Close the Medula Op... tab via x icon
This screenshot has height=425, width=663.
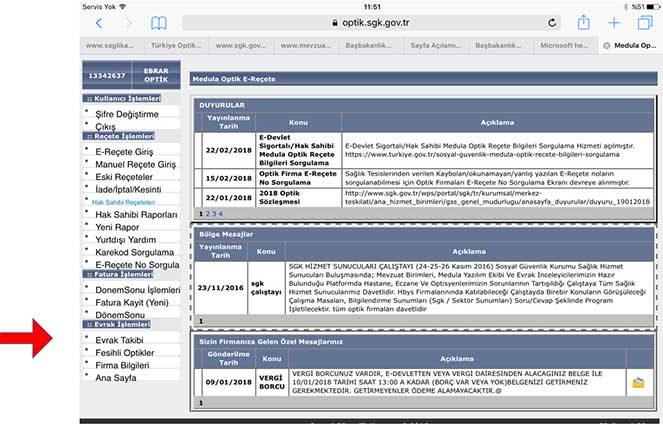pyautogui.click(x=607, y=45)
